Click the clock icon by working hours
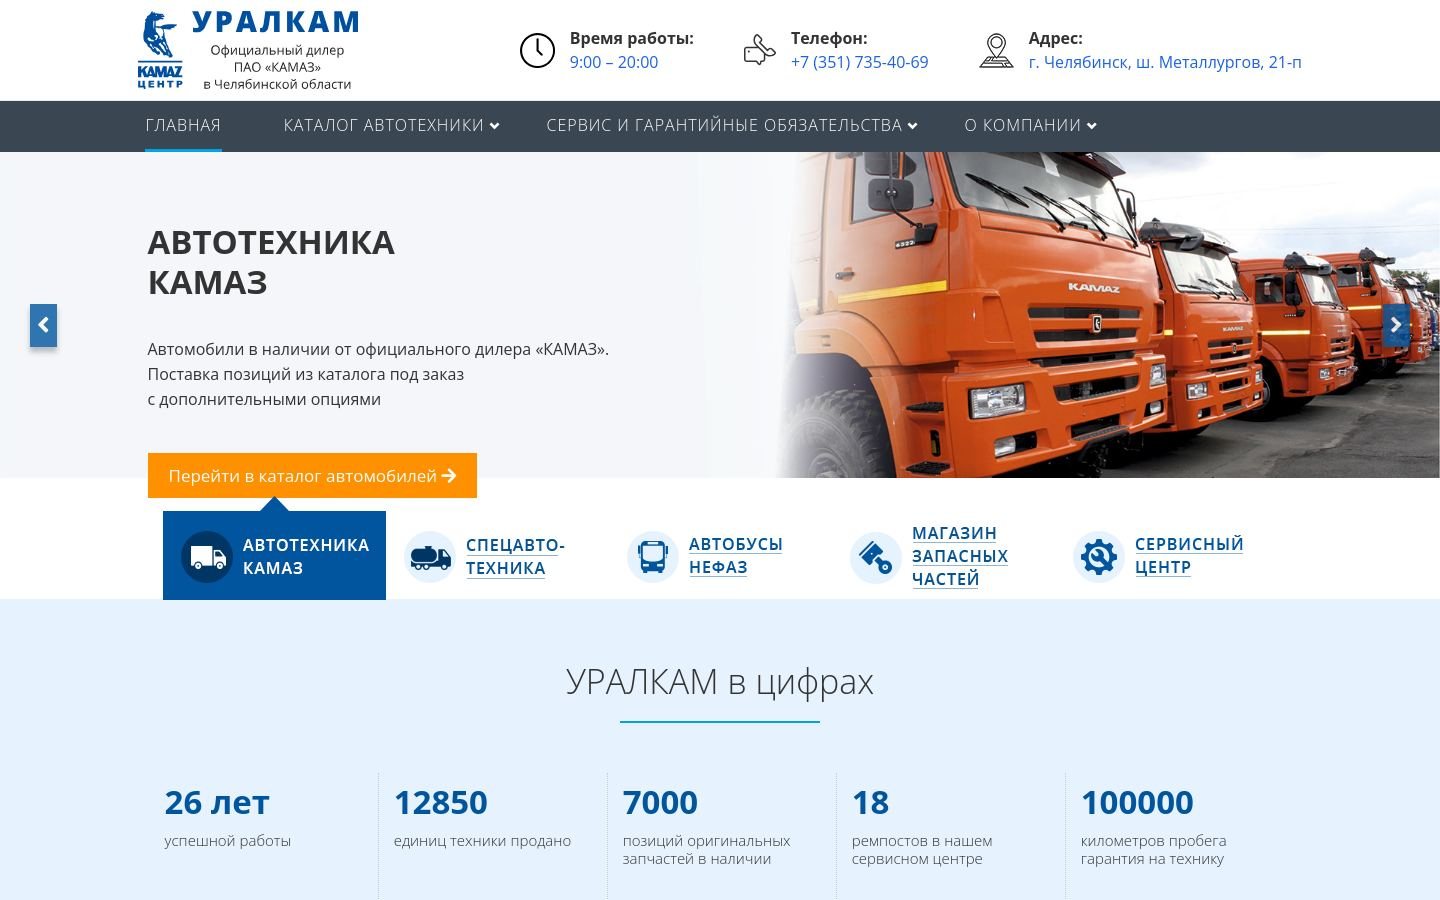The width and height of the screenshot is (1440, 900). (x=537, y=50)
